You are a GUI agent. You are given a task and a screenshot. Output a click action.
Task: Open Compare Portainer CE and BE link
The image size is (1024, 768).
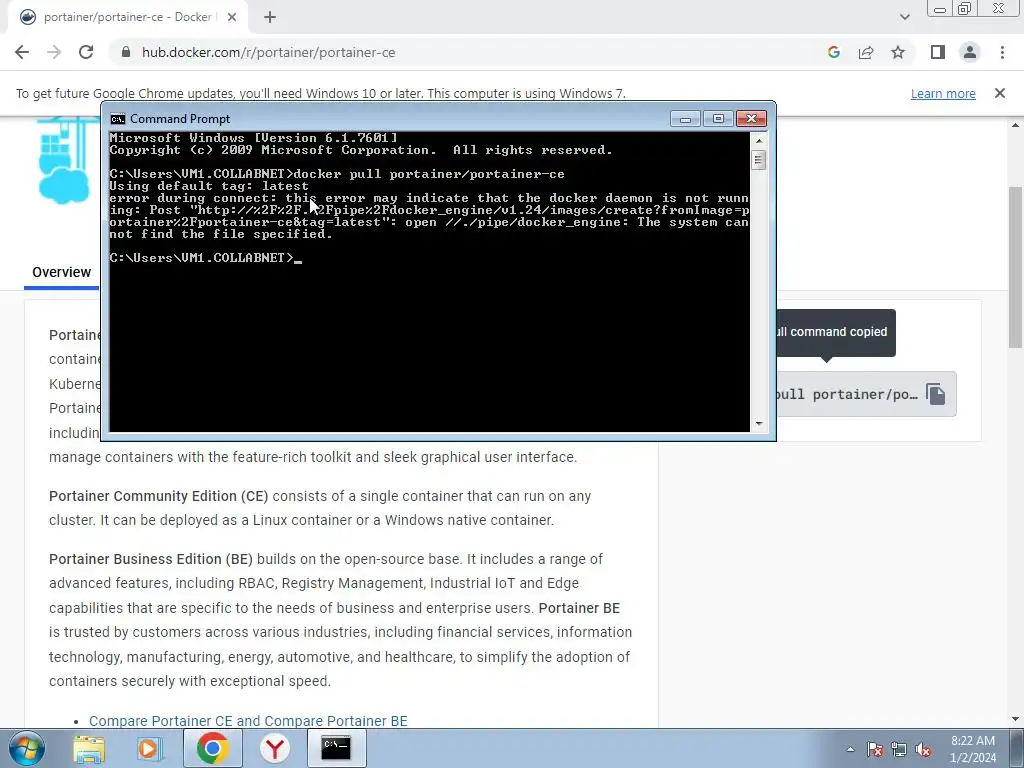(x=248, y=721)
